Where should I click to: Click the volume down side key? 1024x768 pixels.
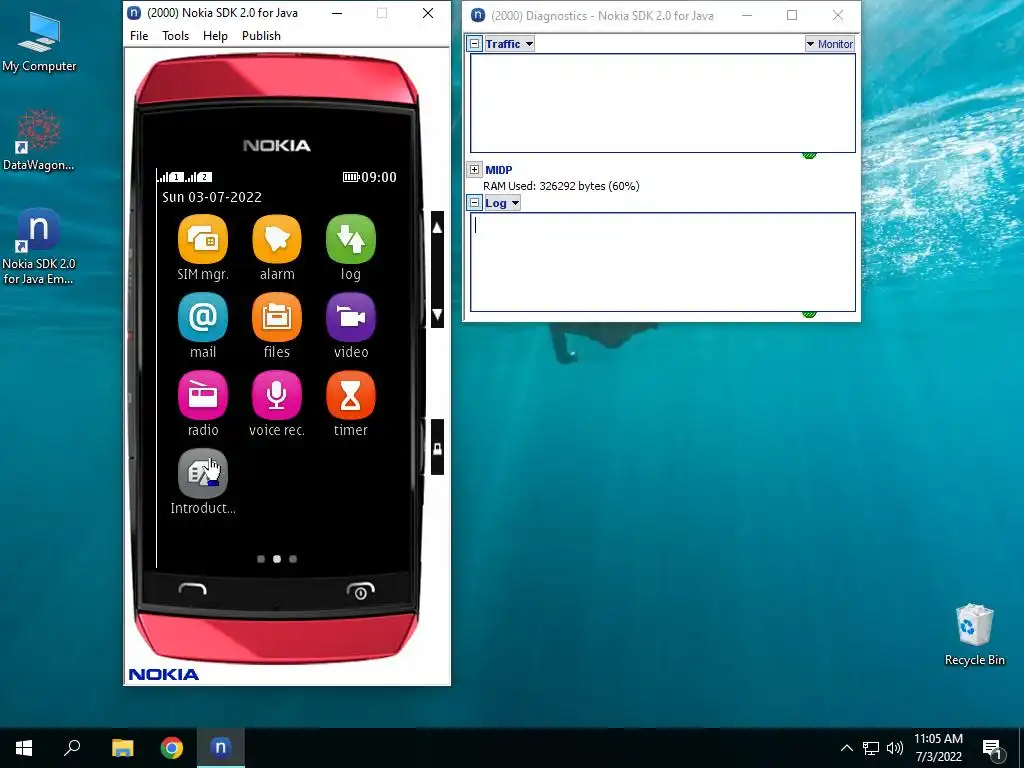tap(438, 313)
